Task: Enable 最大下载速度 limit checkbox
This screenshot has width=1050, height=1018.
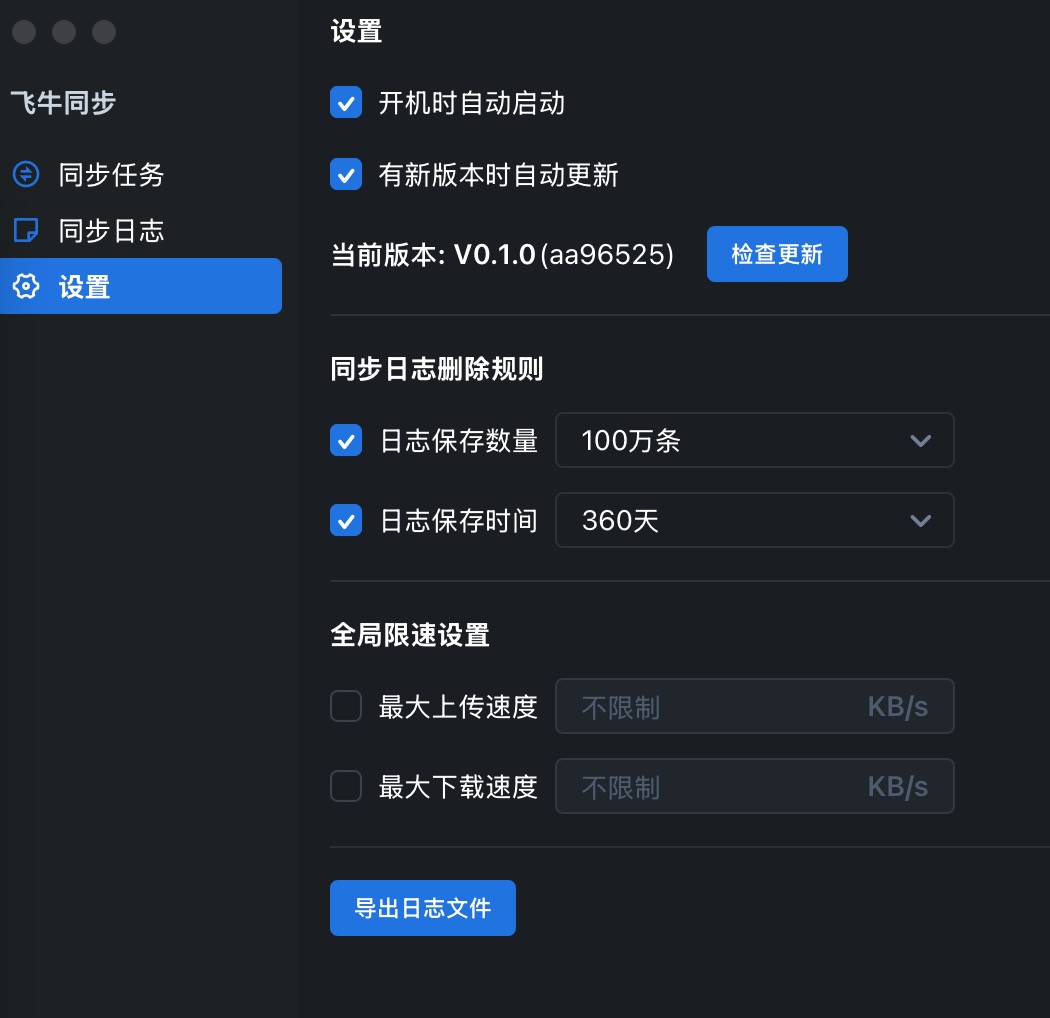Action: coord(346,787)
